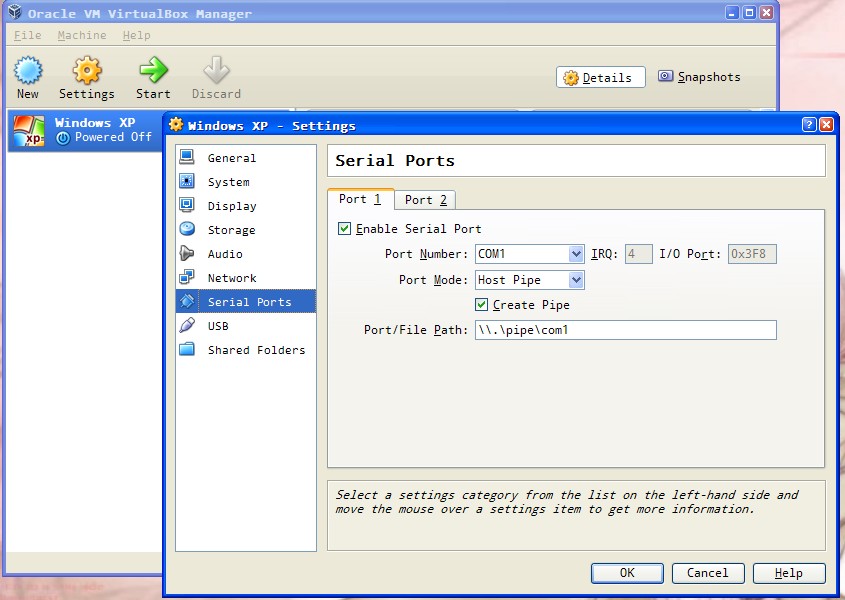845x600 pixels.
Task: Open the File menu
Action: (27, 35)
